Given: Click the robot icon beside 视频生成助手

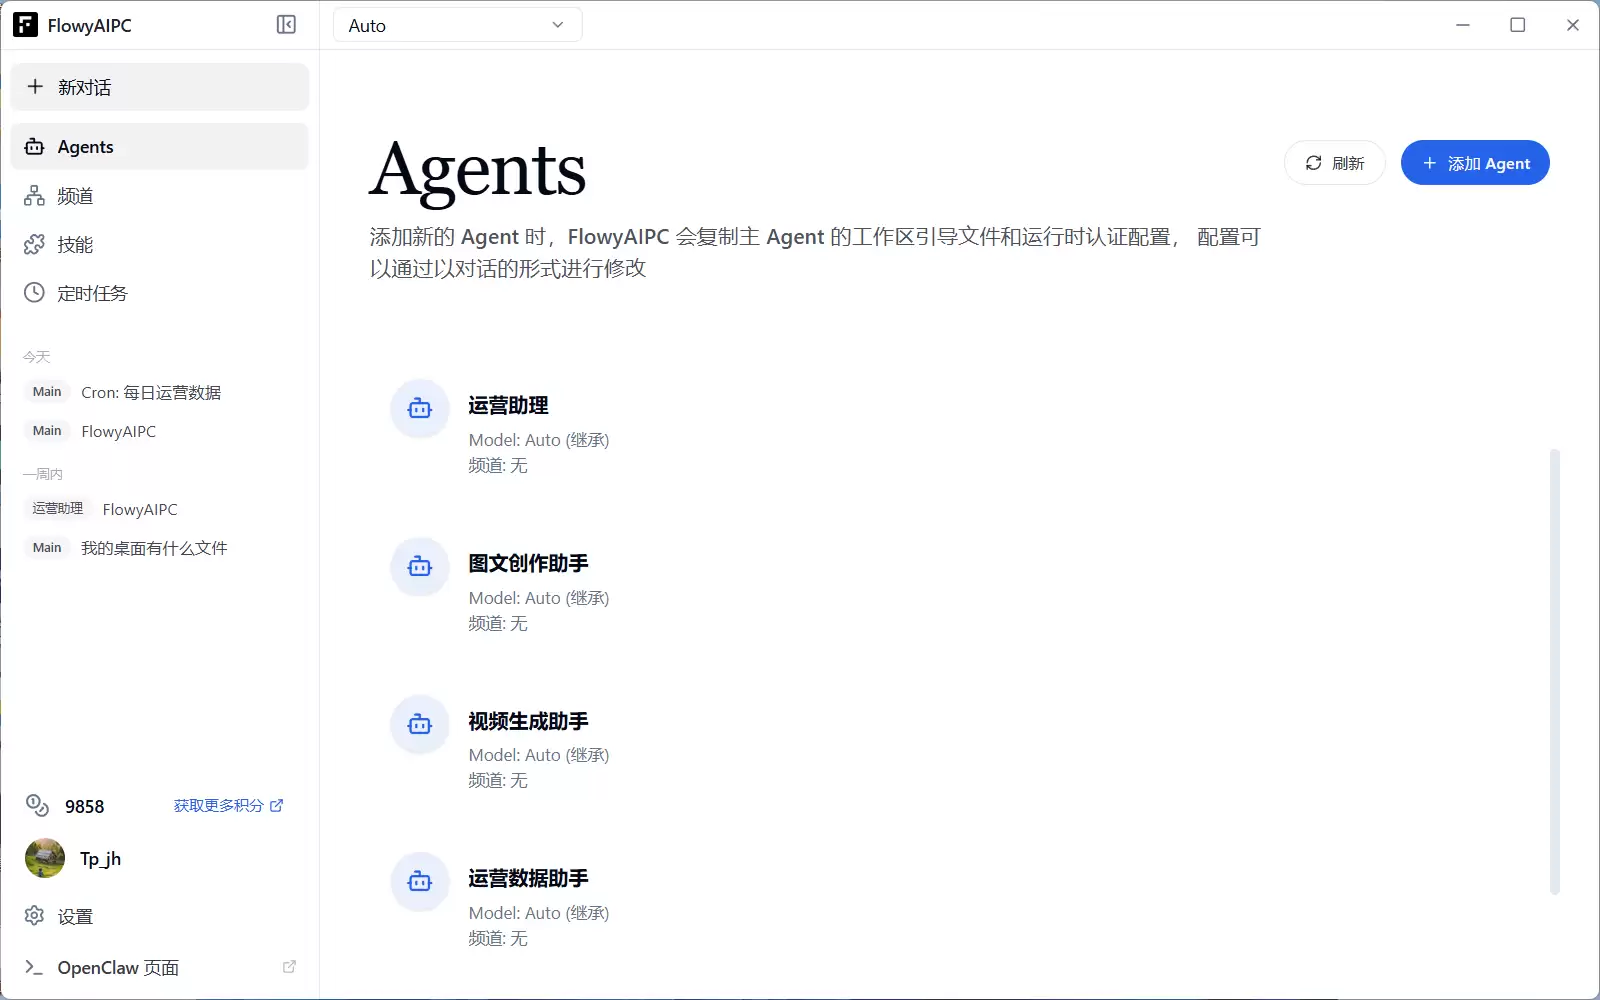Looking at the screenshot, I should [420, 724].
